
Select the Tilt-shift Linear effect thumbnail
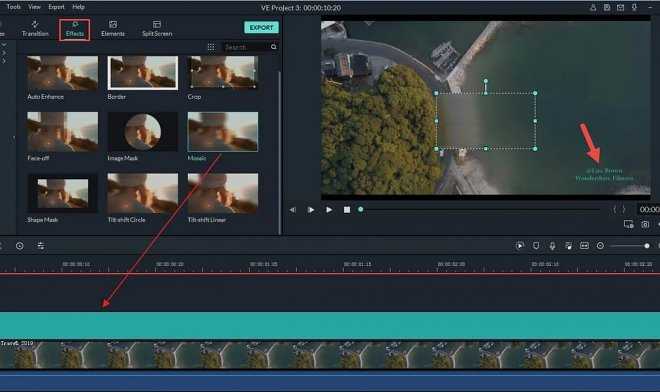coord(223,193)
